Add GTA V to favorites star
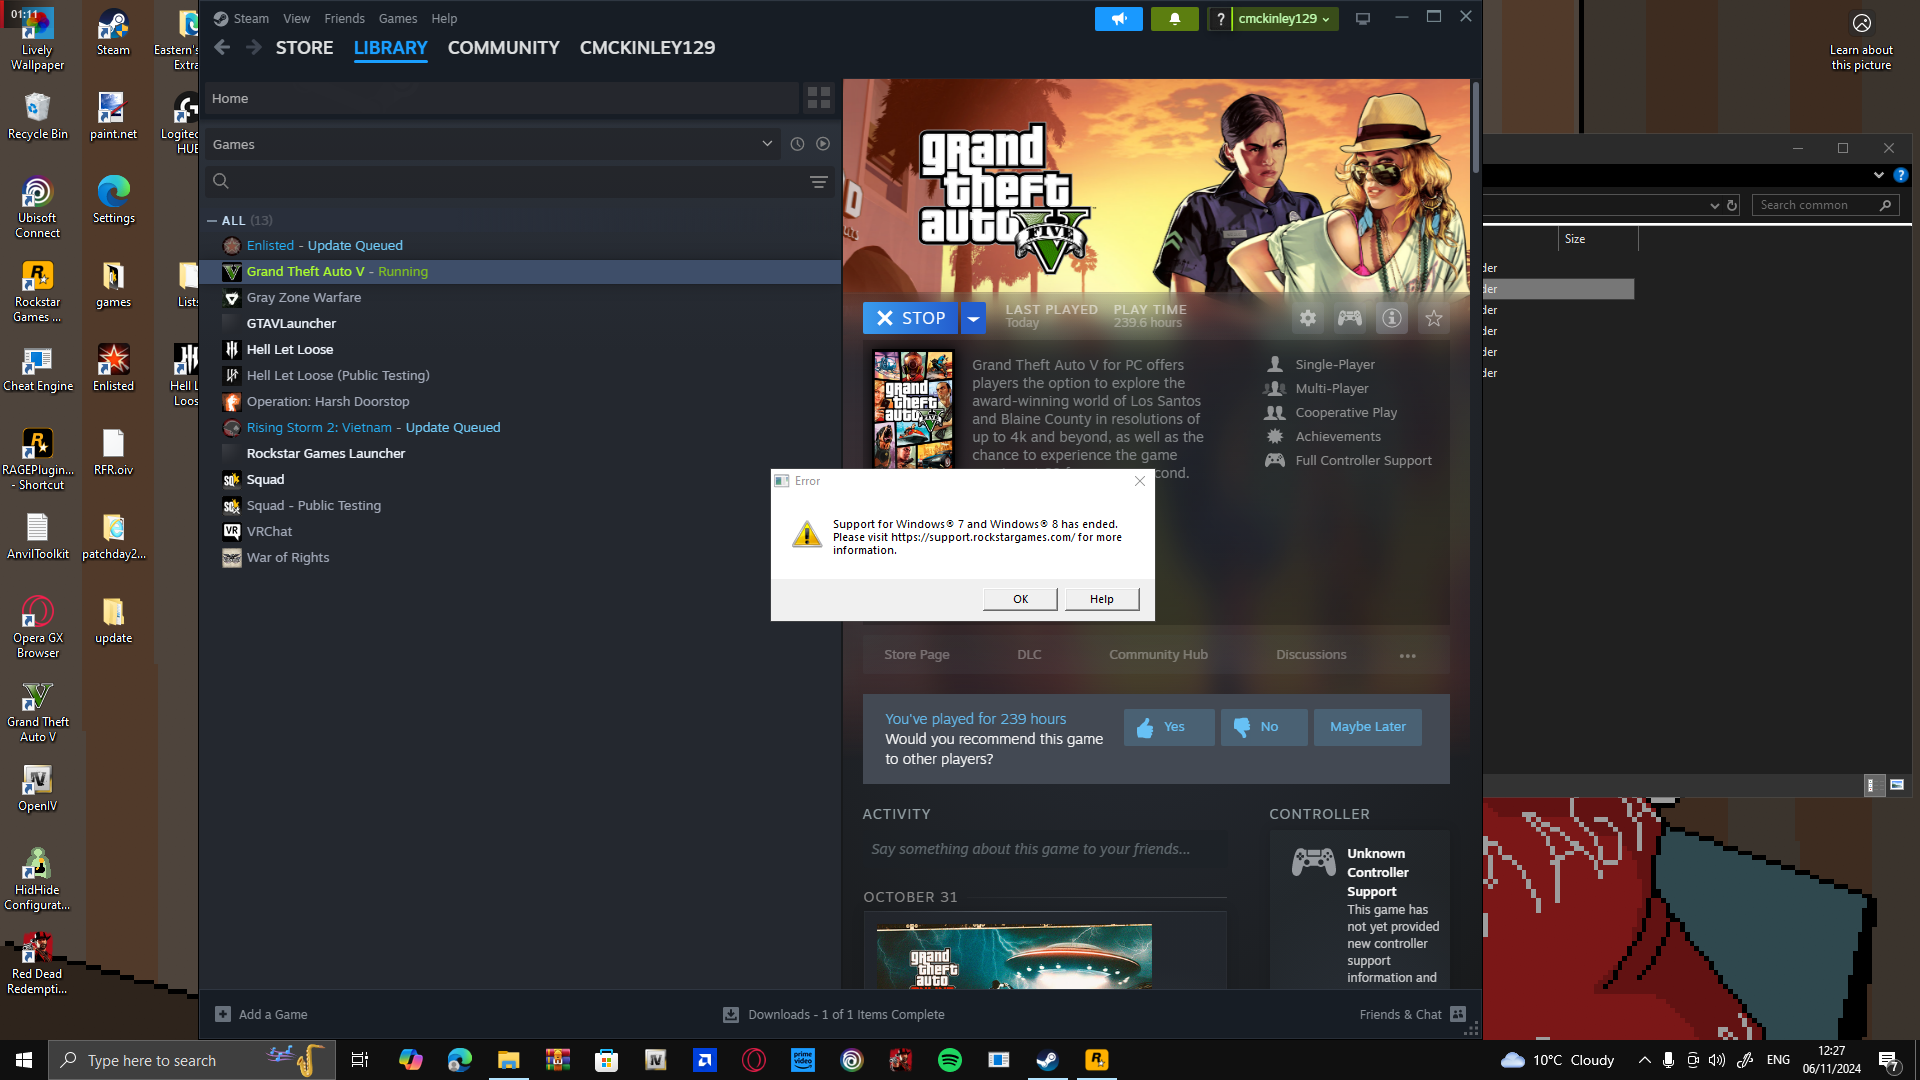Viewport: 1920px width, 1080px height. coord(1434,318)
